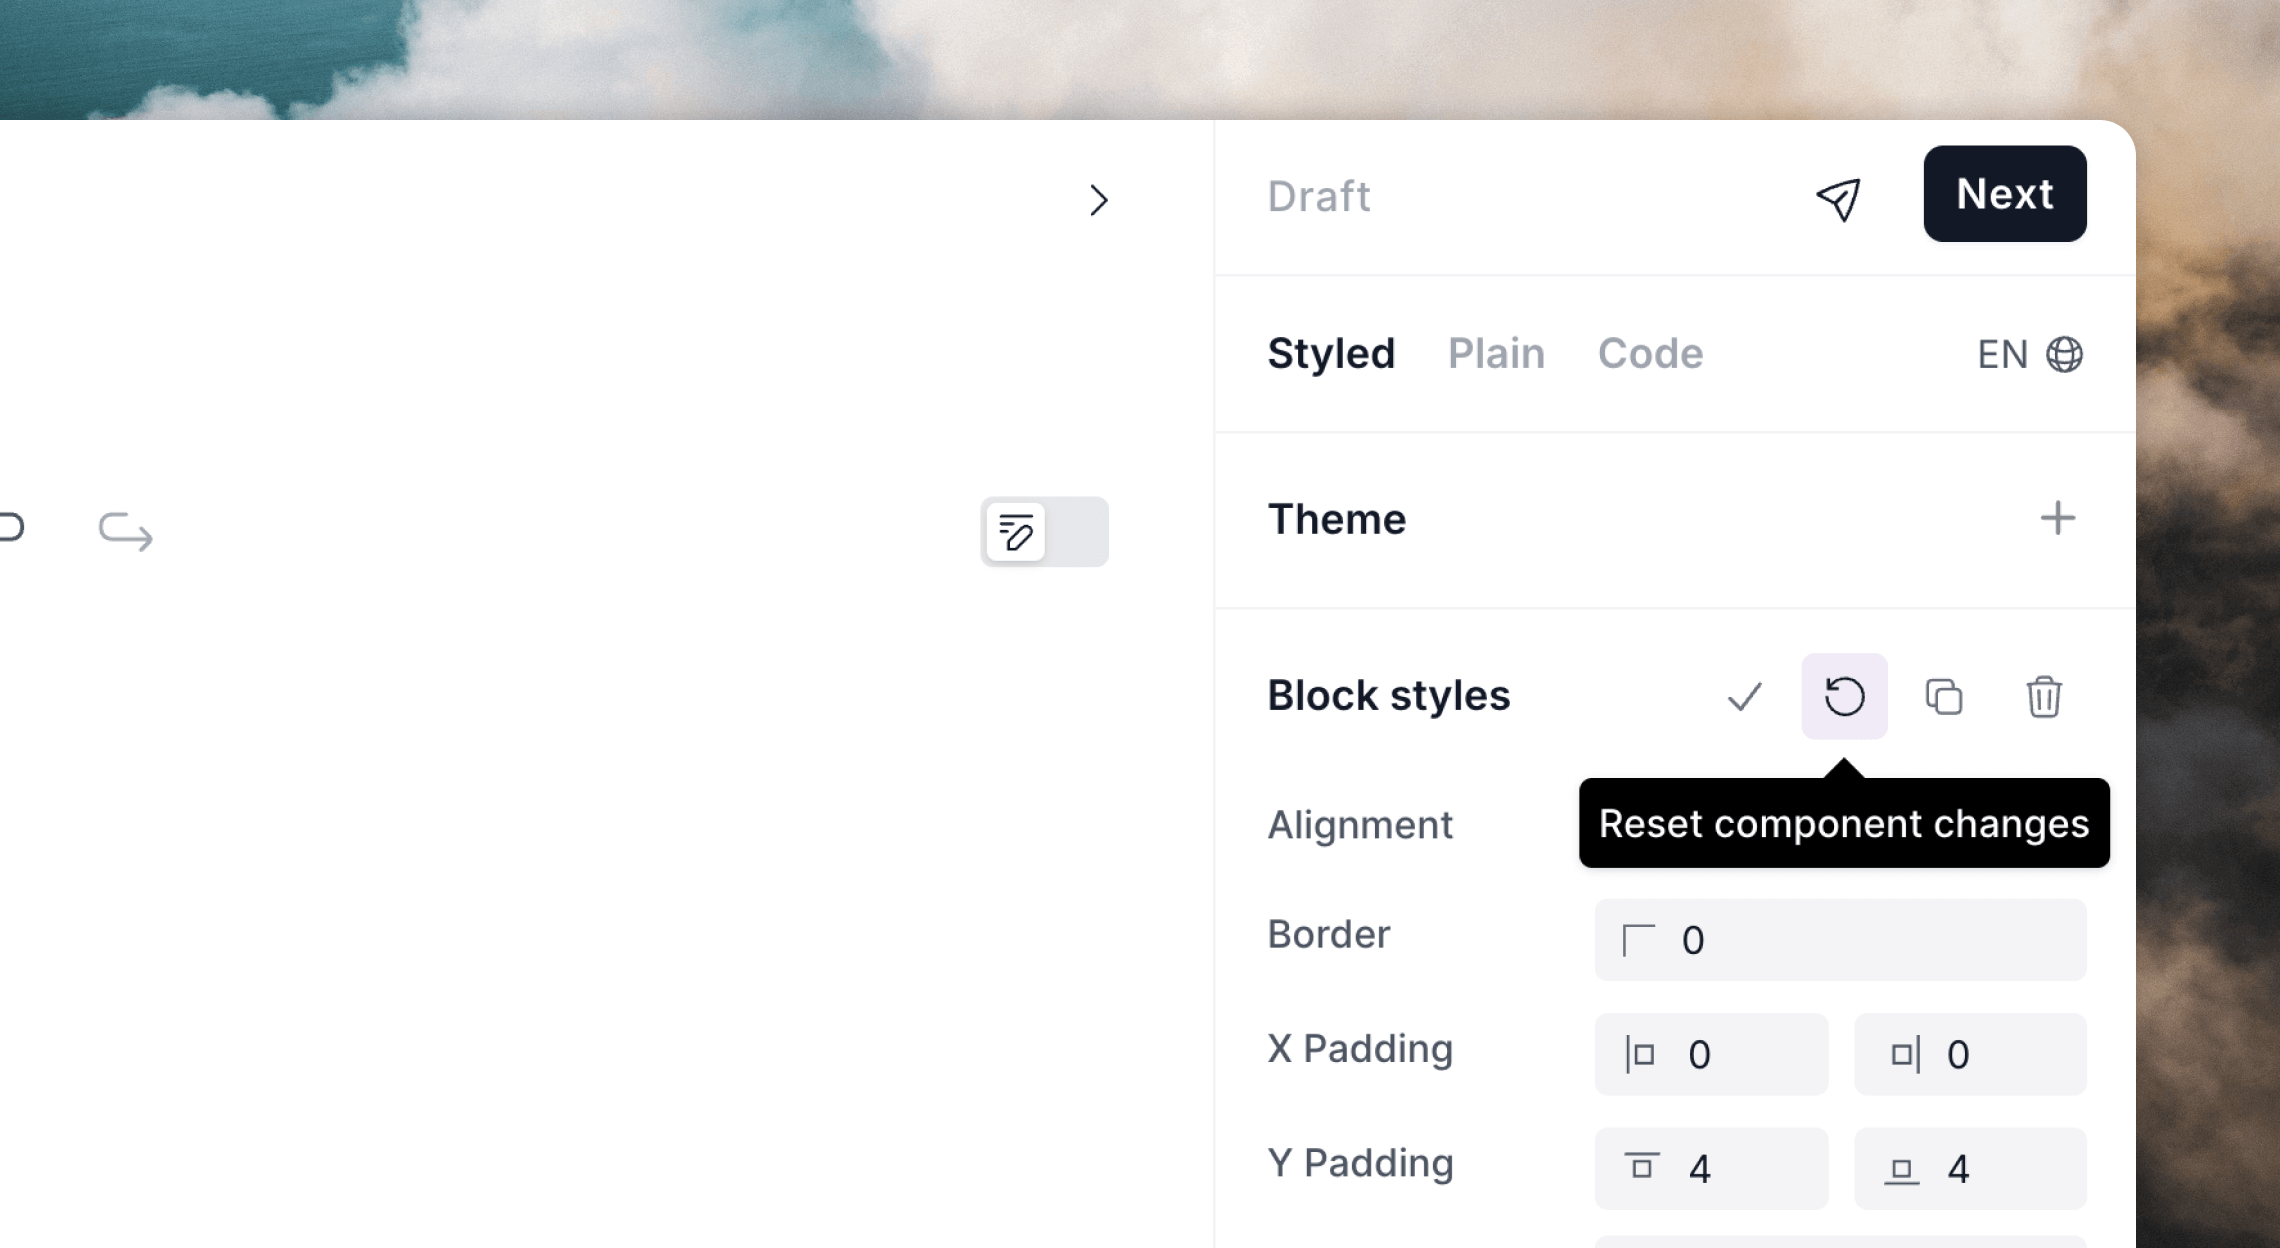Viewport: 2280px width, 1248px height.
Task: Open the EN language dropdown
Action: click(2002, 354)
